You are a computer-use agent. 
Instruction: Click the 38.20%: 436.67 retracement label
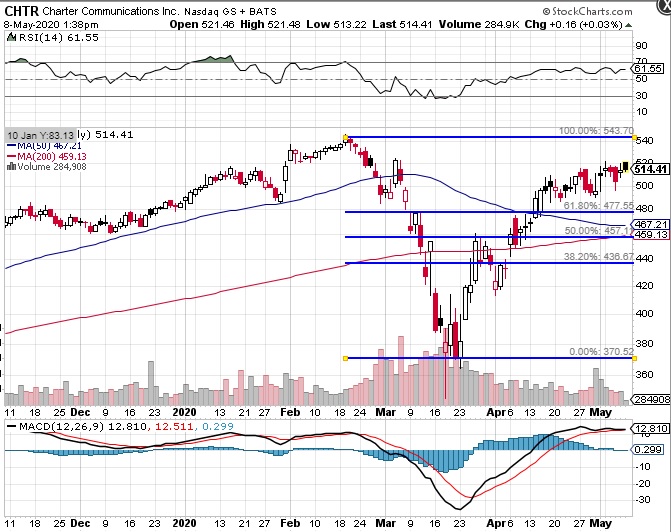598,257
